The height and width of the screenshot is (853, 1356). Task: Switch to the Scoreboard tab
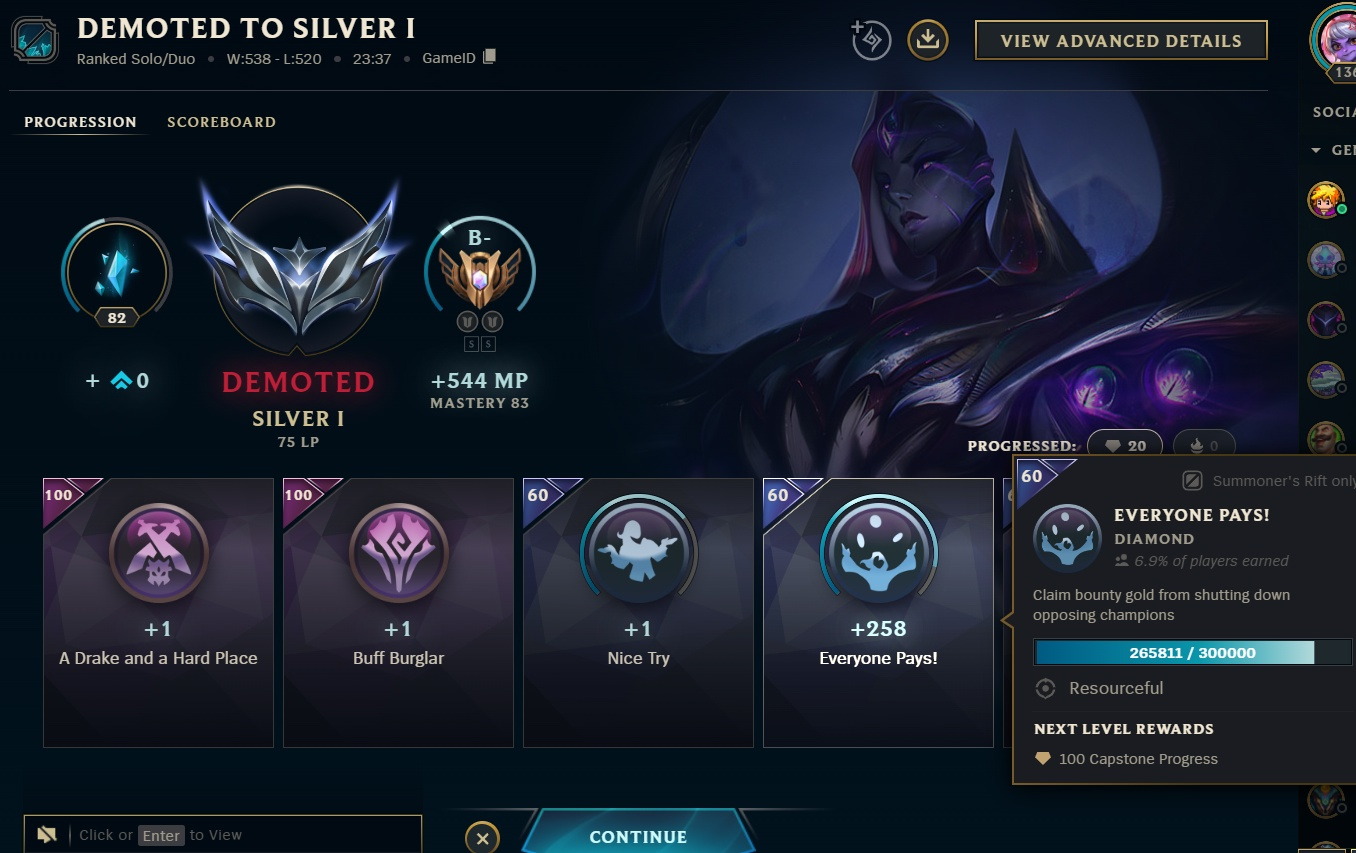click(x=221, y=122)
